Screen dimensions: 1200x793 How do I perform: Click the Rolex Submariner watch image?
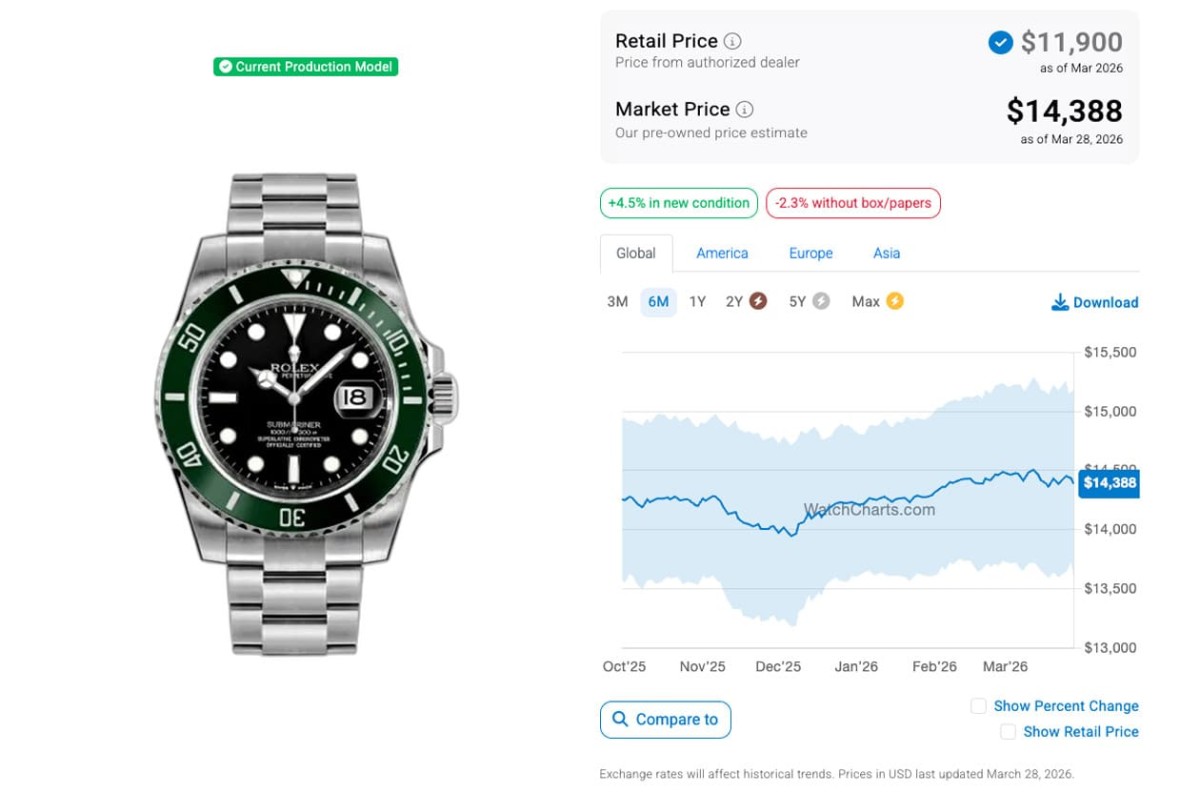coord(306,413)
